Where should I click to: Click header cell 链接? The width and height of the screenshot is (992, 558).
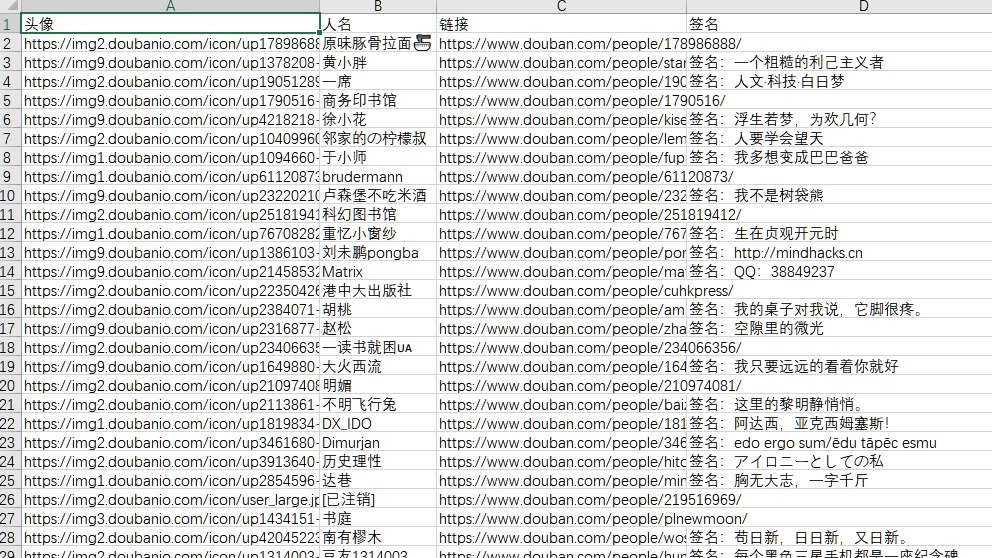click(x=561, y=24)
